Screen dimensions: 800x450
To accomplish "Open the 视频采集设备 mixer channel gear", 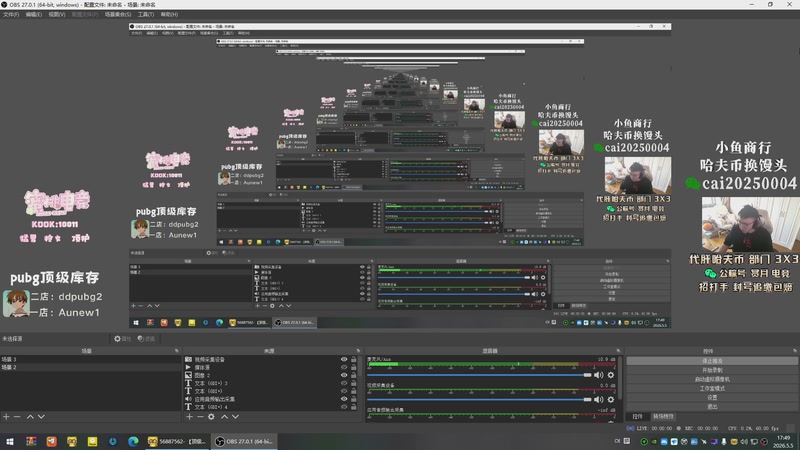I will pos(611,399).
